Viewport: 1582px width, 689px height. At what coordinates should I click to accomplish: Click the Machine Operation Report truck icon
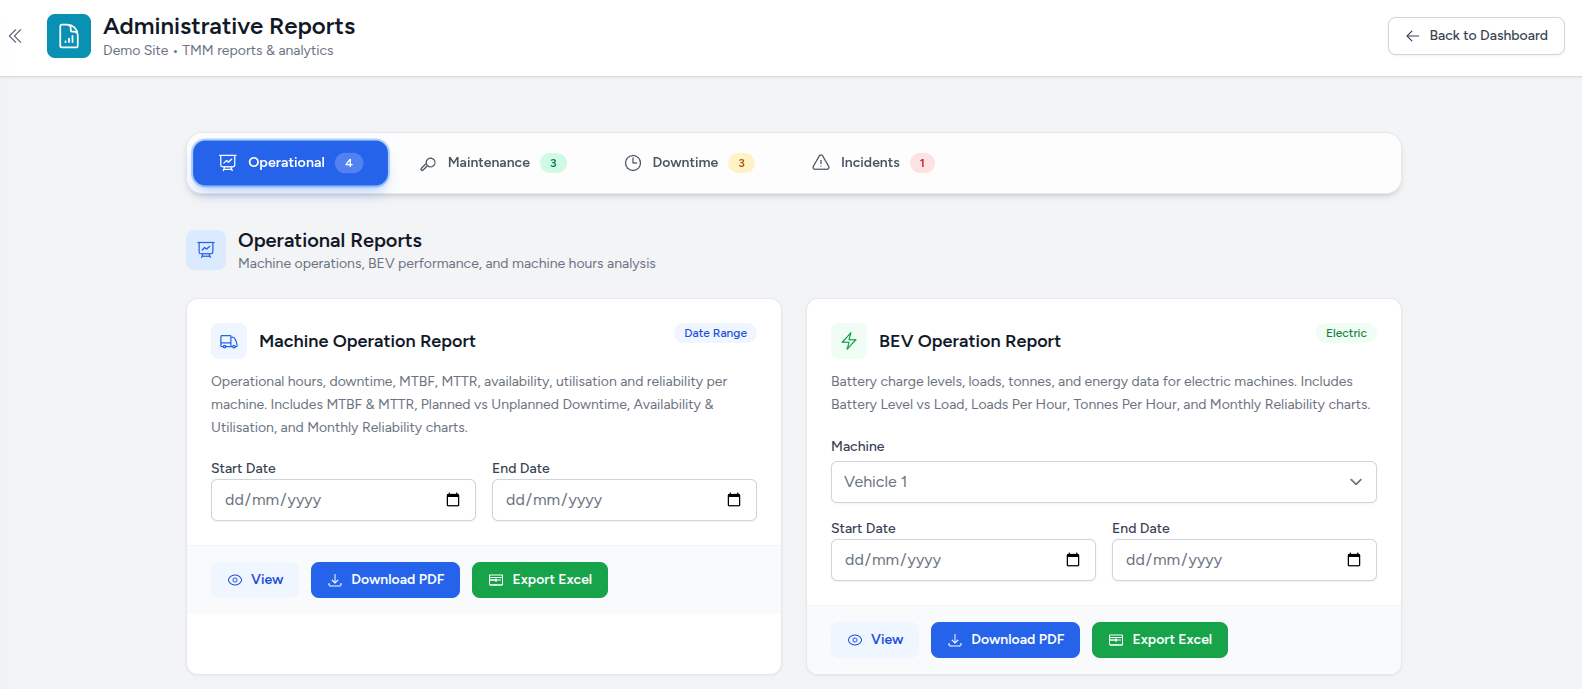[229, 341]
